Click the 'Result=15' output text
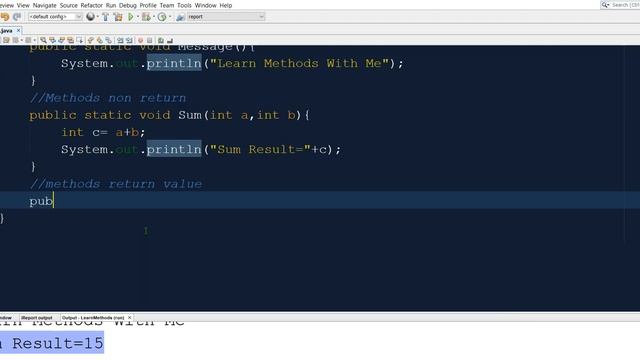This screenshot has width=640, height=360. point(58,343)
